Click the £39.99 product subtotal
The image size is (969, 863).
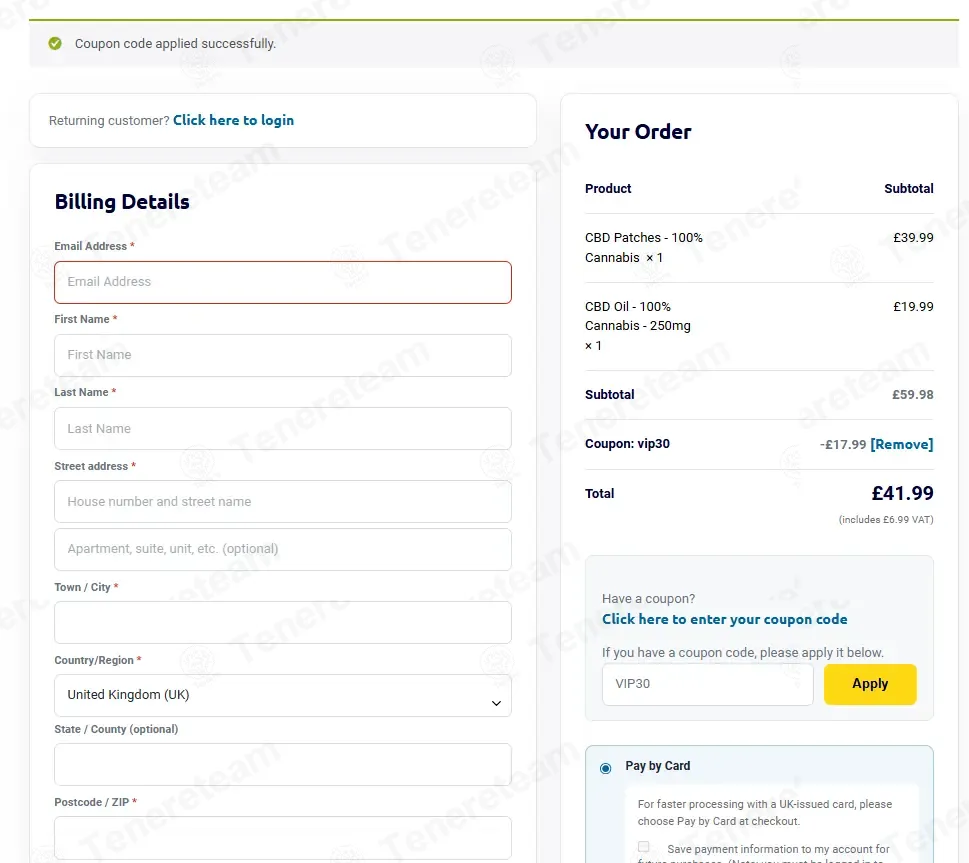click(913, 237)
